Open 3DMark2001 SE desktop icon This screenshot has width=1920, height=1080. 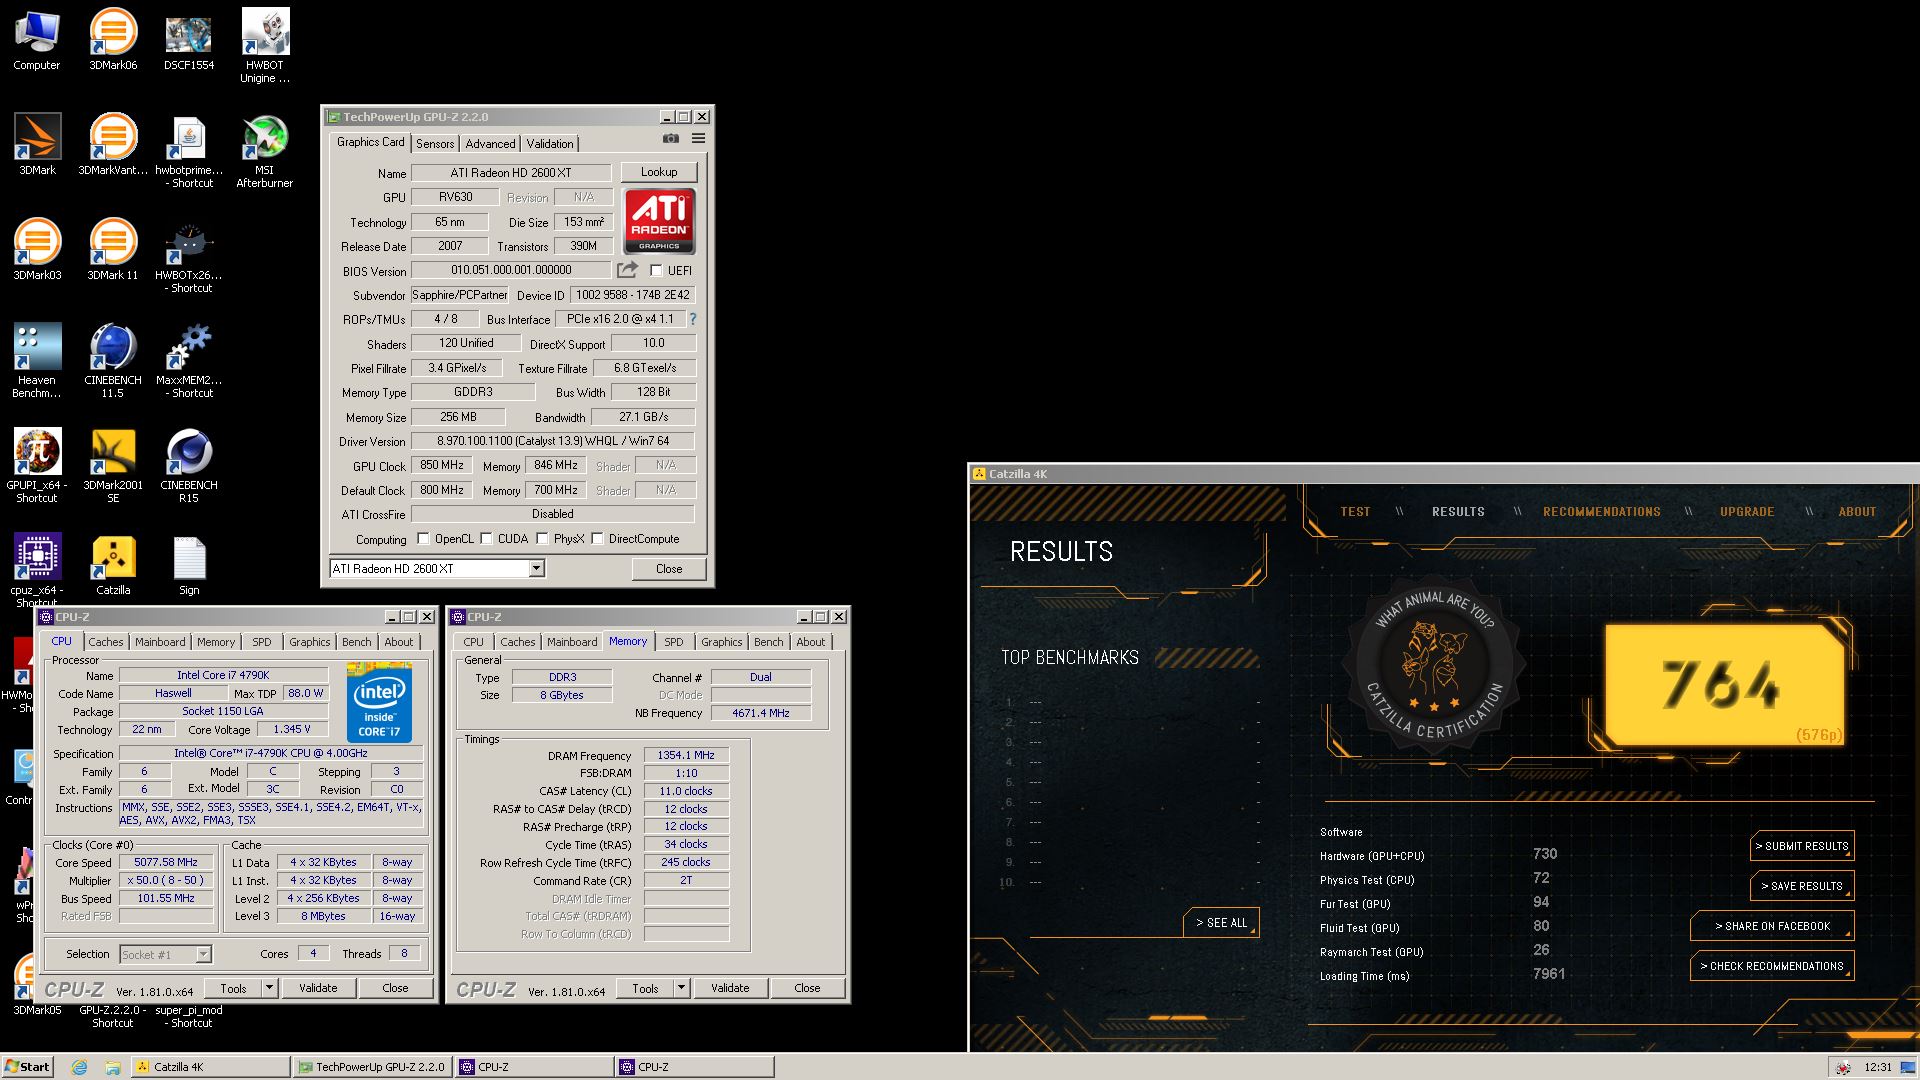click(x=113, y=466)
